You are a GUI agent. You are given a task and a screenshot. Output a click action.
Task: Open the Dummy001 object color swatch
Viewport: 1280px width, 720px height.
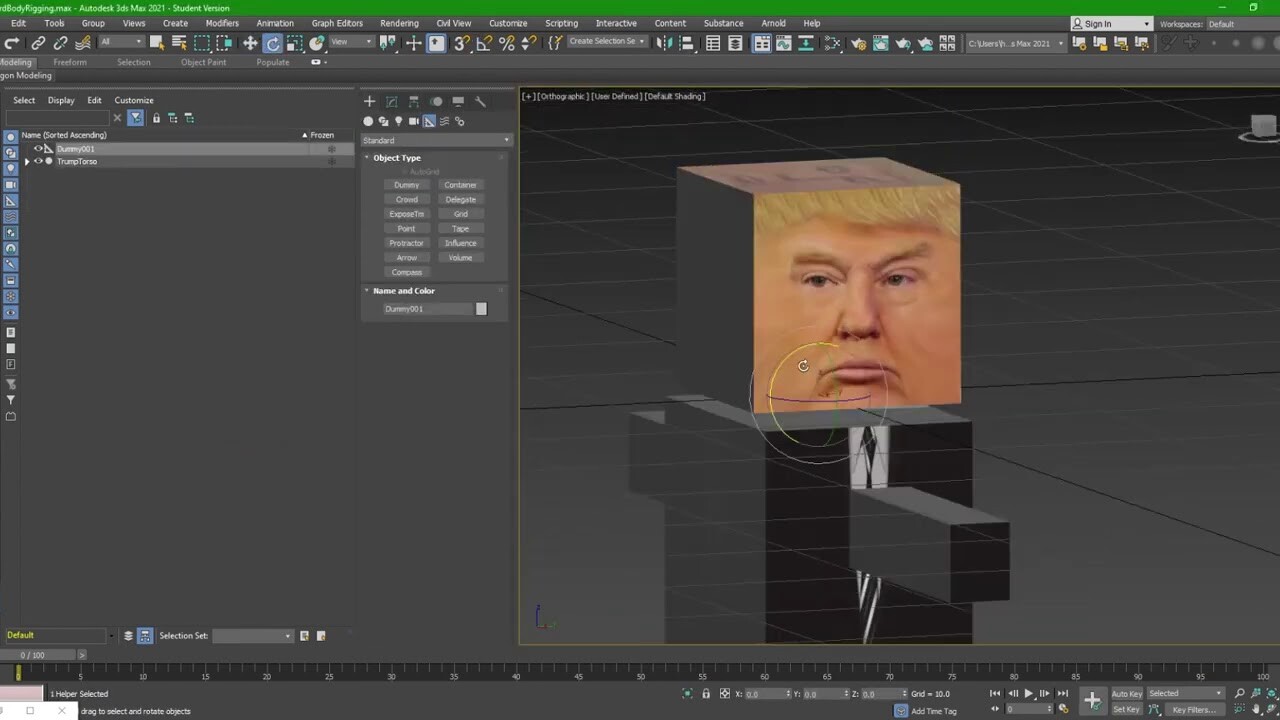pos(481,308)
